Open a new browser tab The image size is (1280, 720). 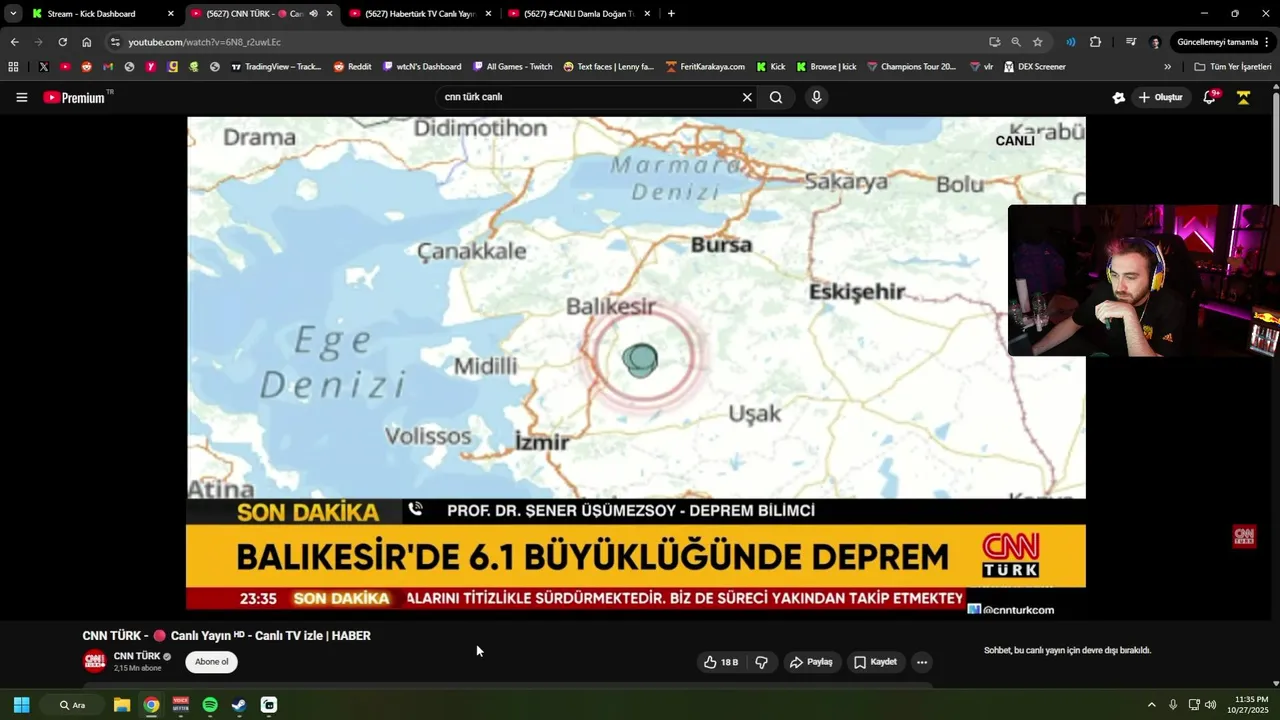[x=671, y=14]
